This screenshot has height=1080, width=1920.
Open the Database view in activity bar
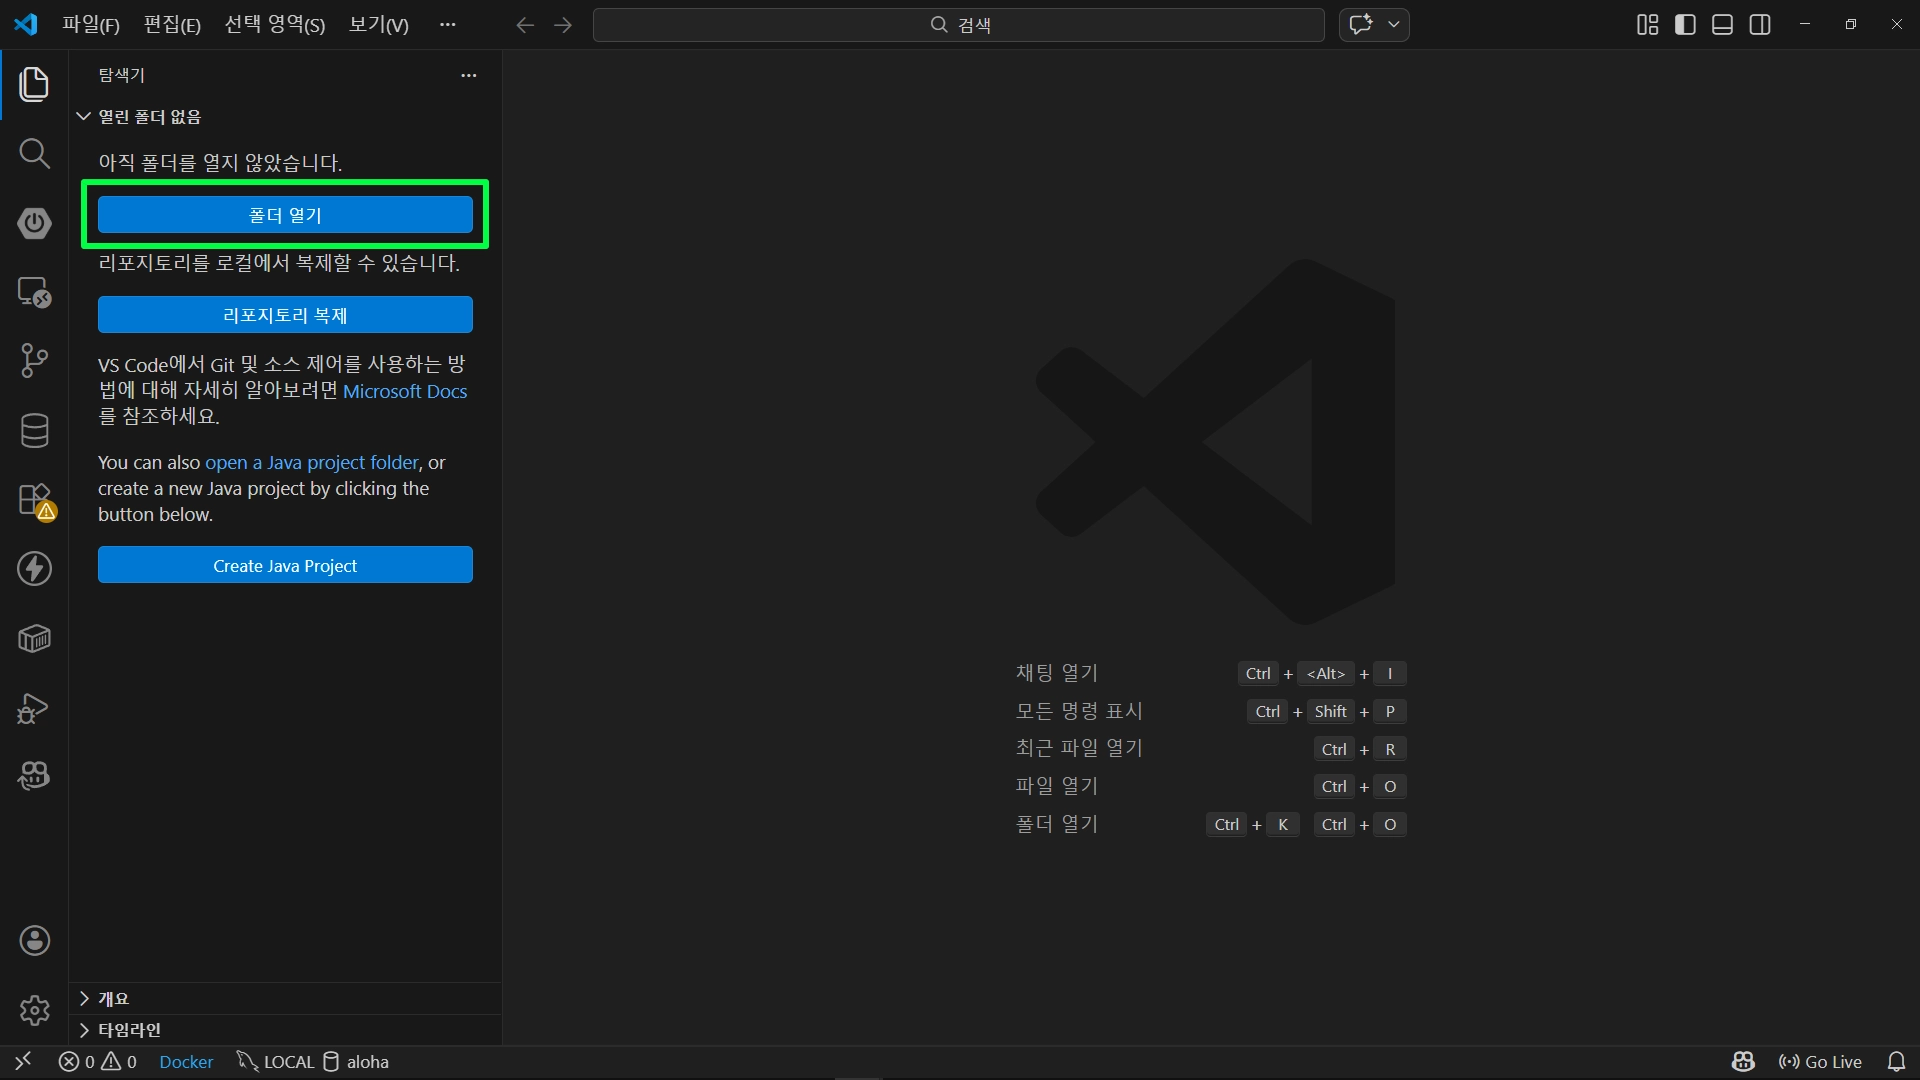[34, 431]
